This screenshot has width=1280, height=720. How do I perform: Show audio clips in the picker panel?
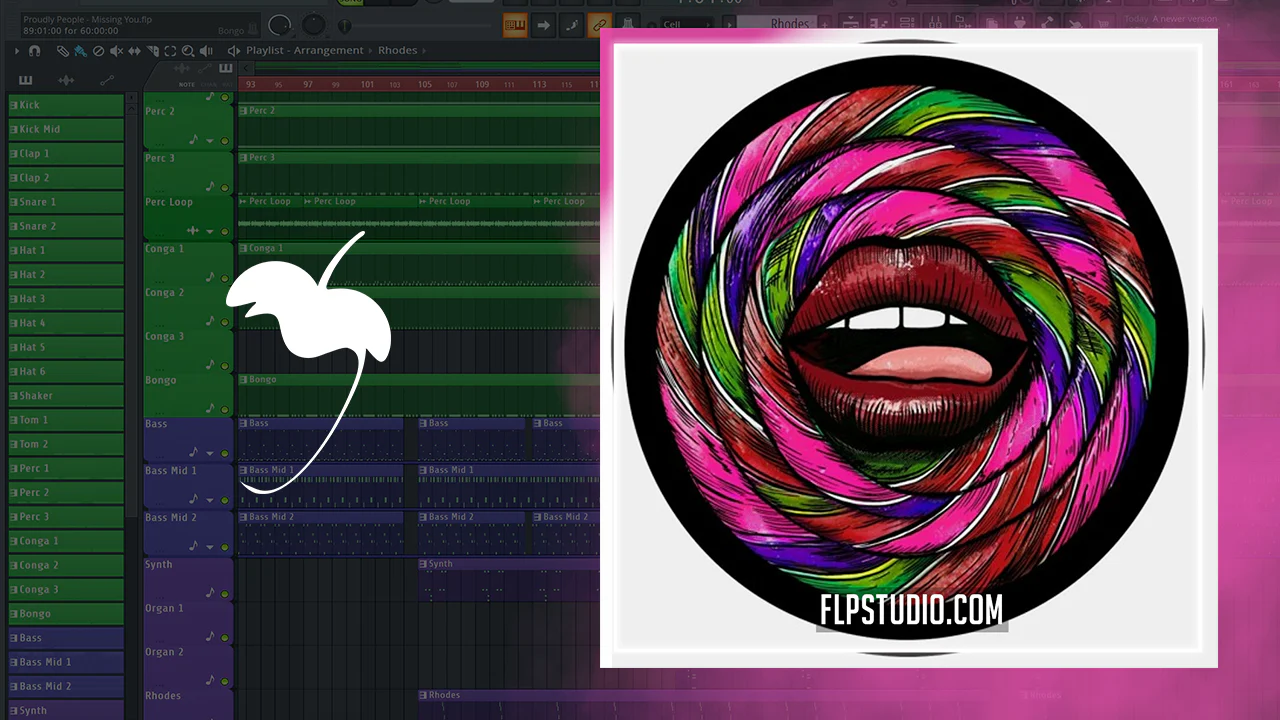click(66, 80)
